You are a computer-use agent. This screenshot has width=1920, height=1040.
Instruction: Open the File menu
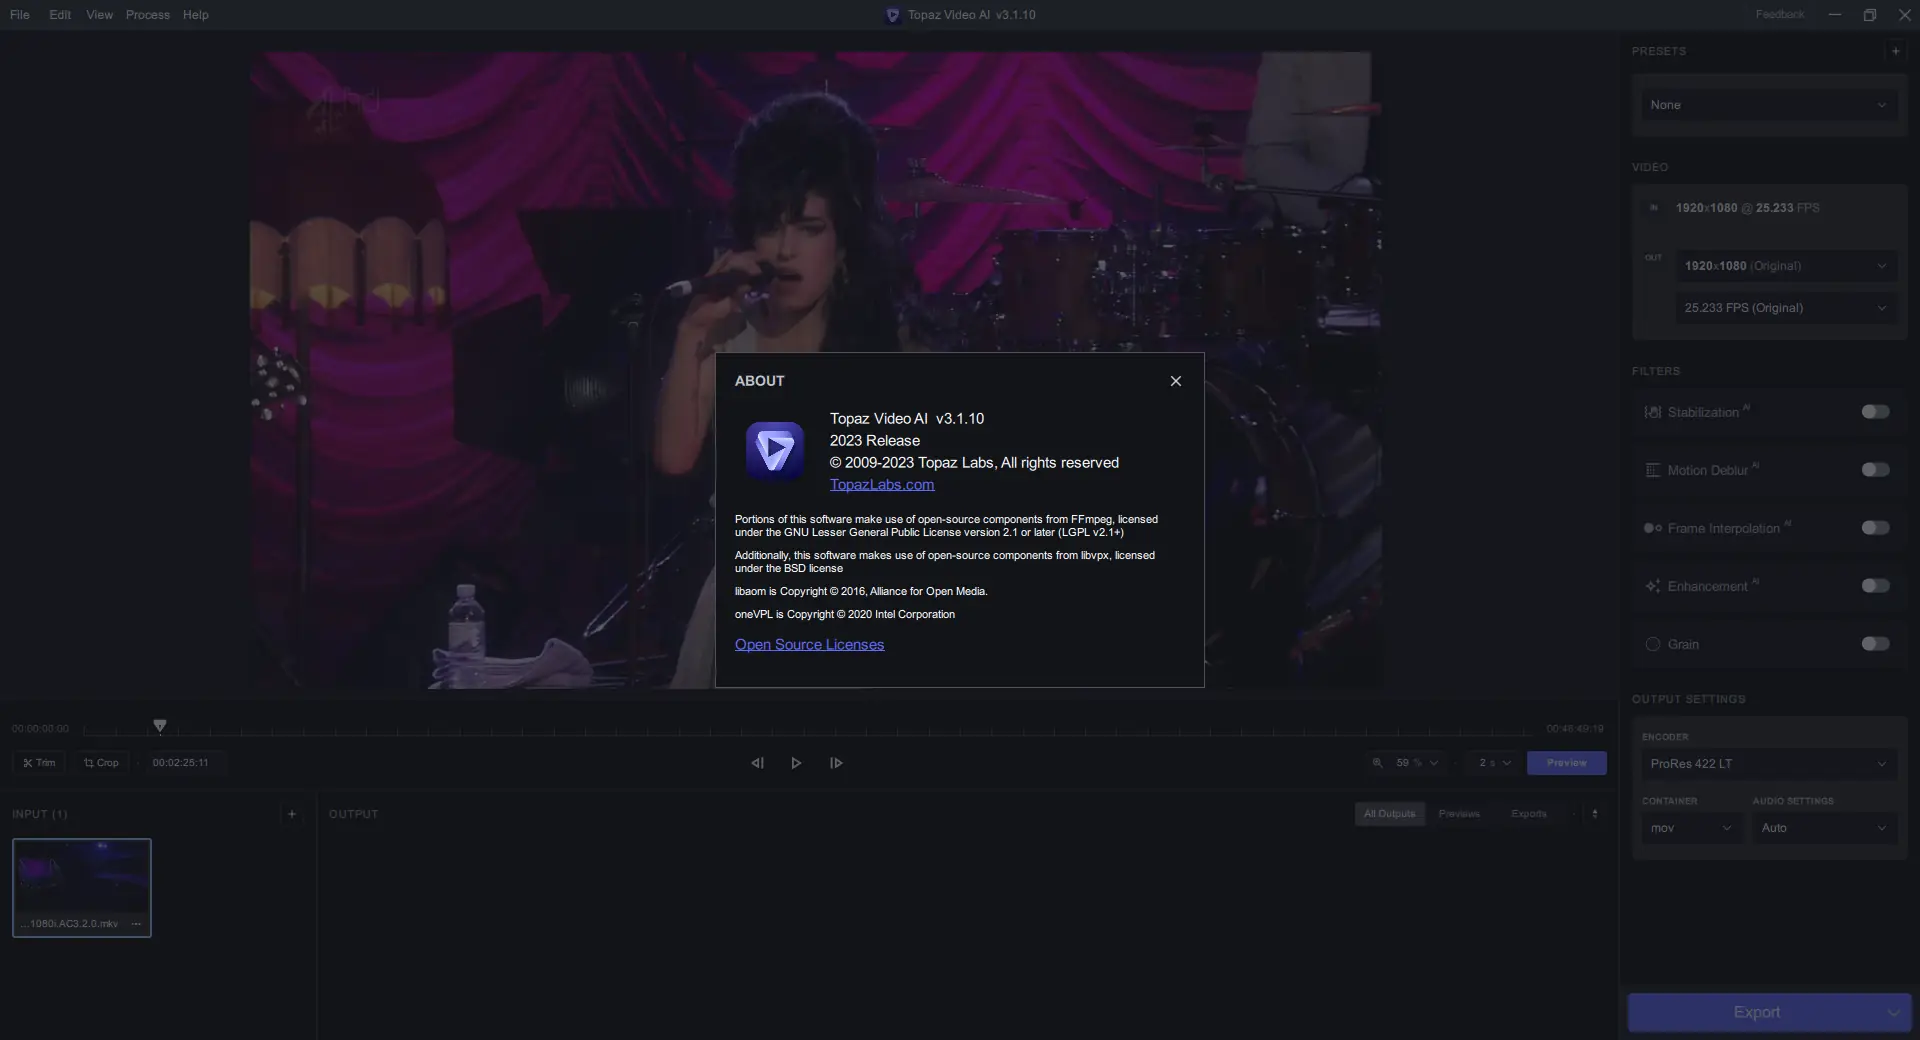[20, 15]
